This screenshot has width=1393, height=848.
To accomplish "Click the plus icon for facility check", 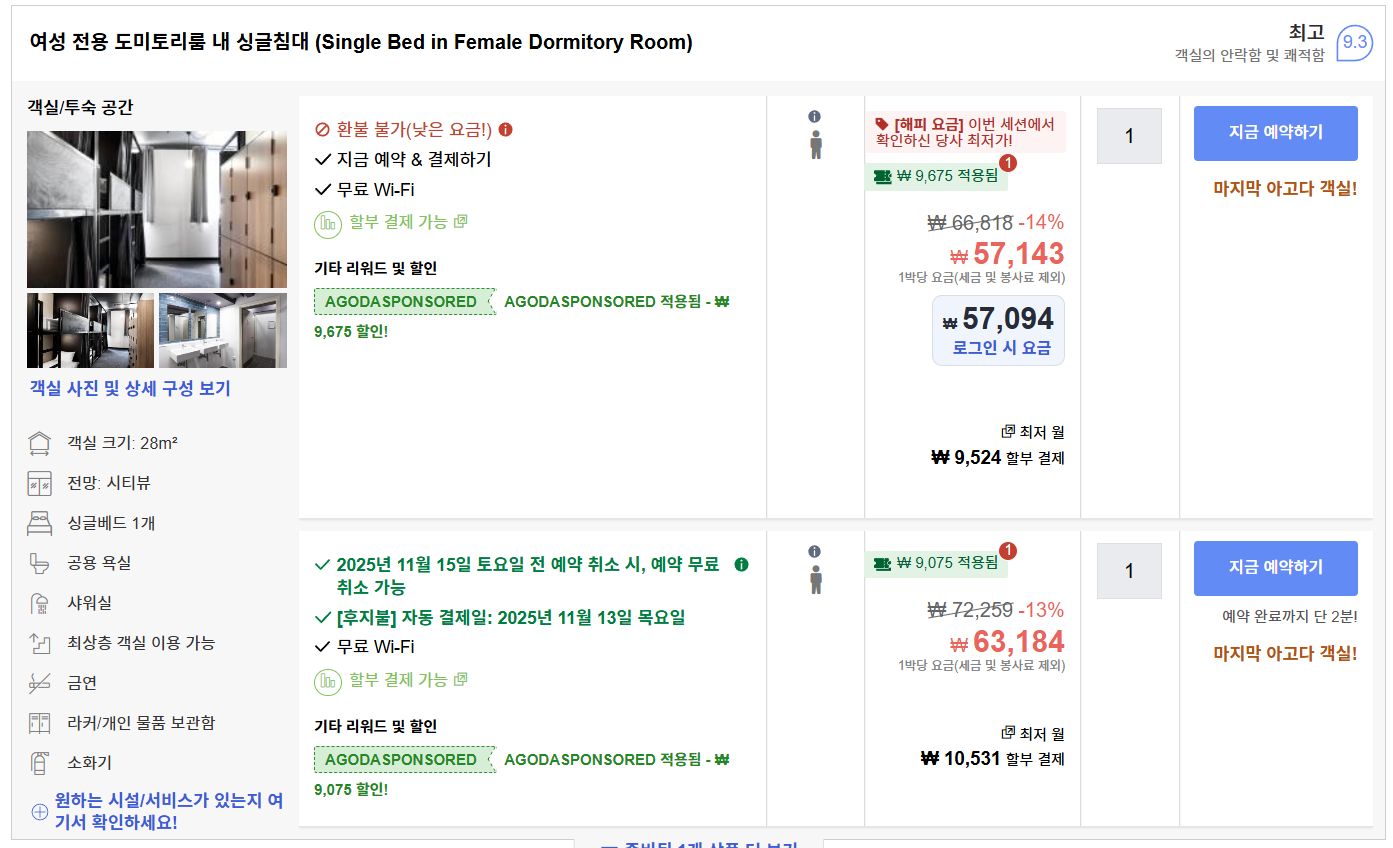I will pos(40,812).
